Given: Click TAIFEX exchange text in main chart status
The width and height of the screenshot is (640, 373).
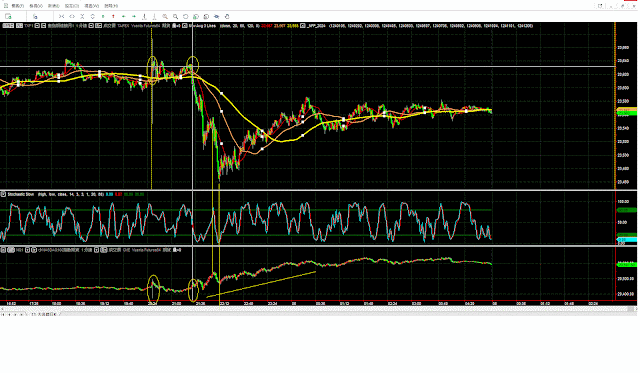Looking at the screenshot, I should (123, 25).
